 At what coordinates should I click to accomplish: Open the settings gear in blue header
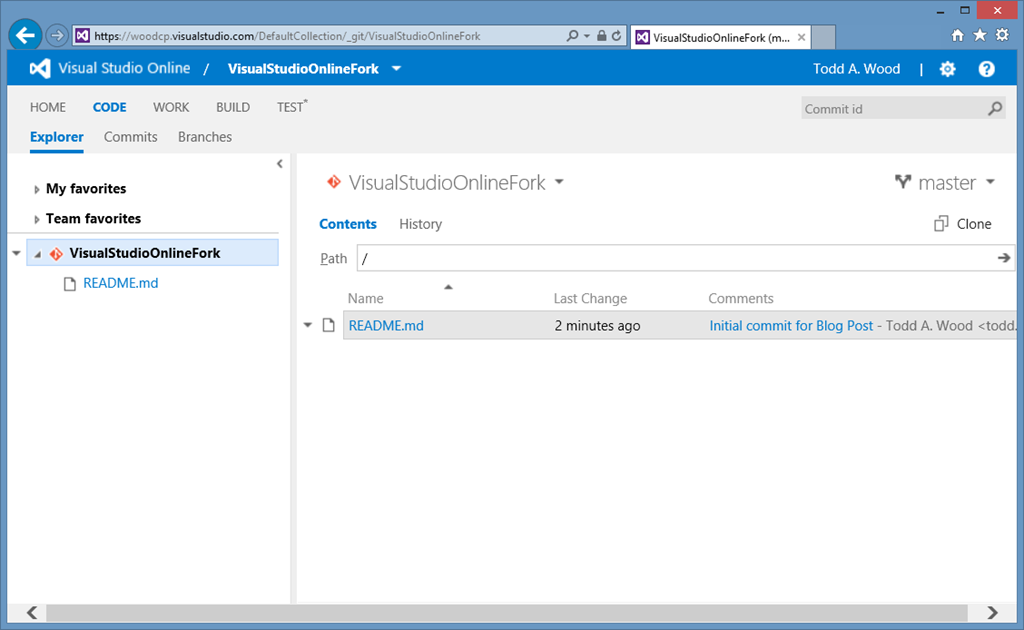(x=948, y=69)
